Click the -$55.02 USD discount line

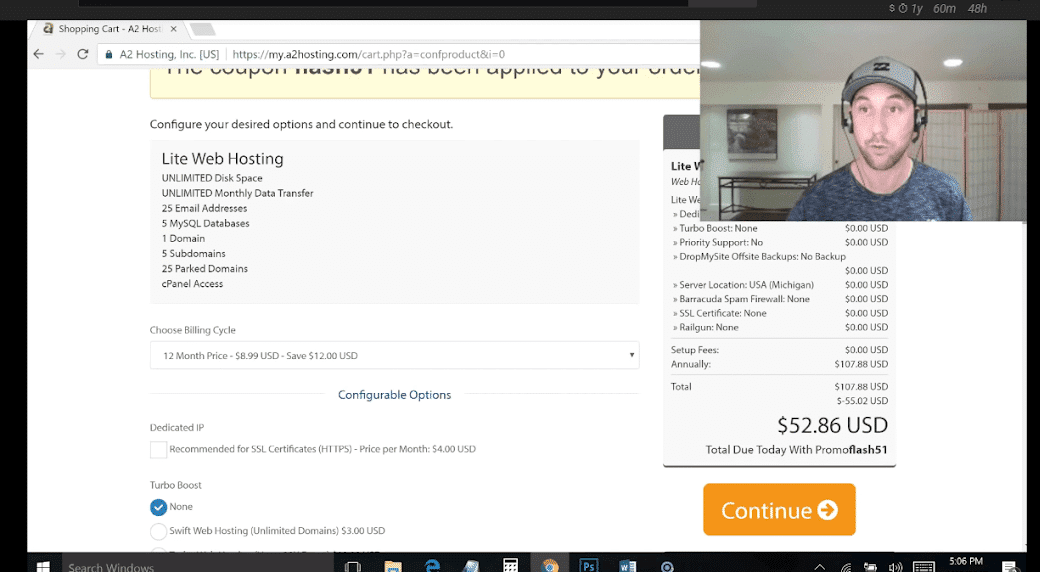(x=862, y=401)
